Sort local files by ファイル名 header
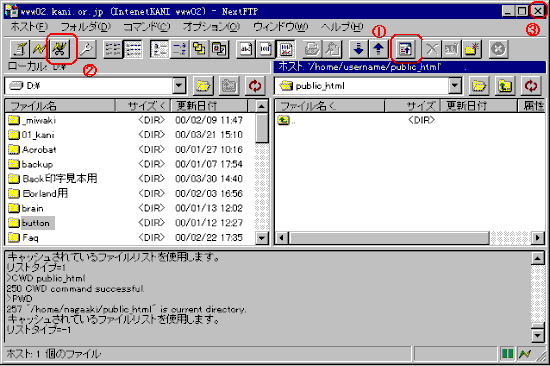 point(60,106)
